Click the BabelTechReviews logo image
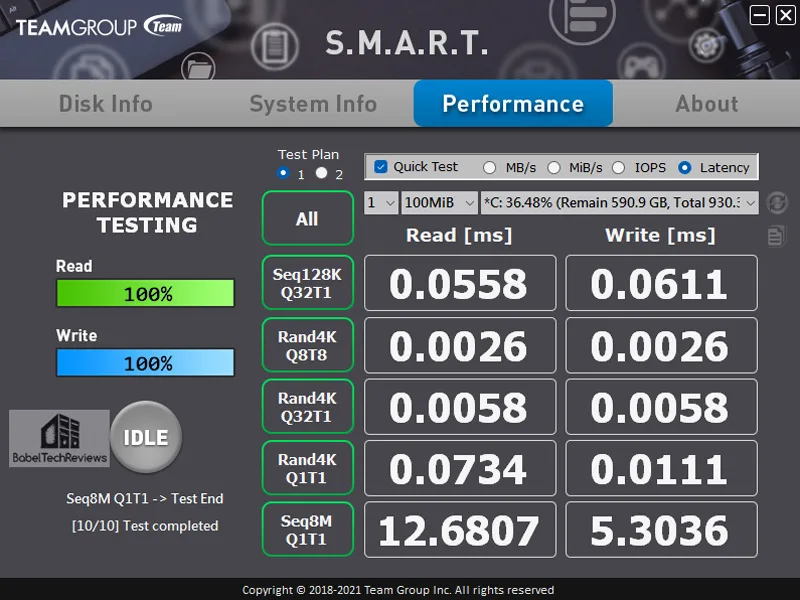The width and height of the screenshot is (800, 600). tap(59, 438)
